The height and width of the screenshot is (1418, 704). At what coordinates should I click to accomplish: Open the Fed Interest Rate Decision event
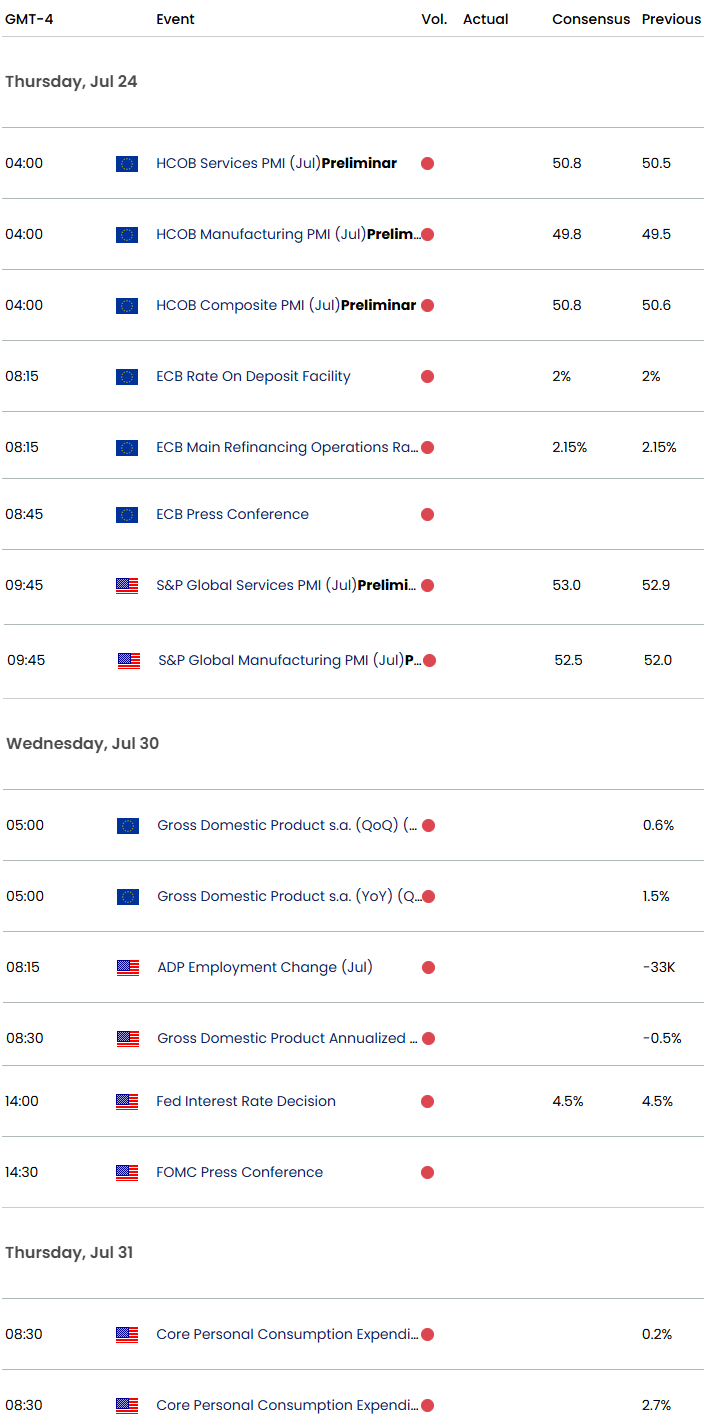coord(246,1102)
